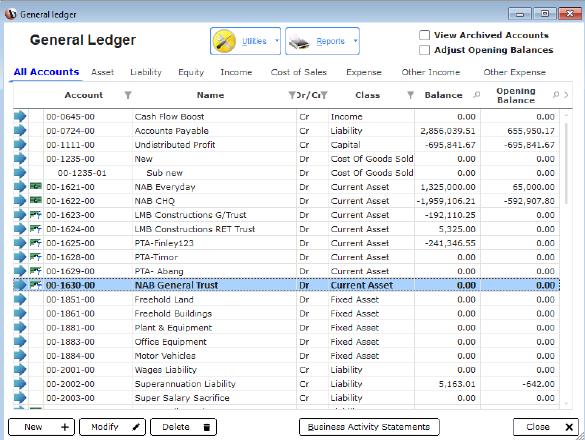Go to the Cost of Sales tab
Viewport: 585px width, 440px height.
[298, 72]
